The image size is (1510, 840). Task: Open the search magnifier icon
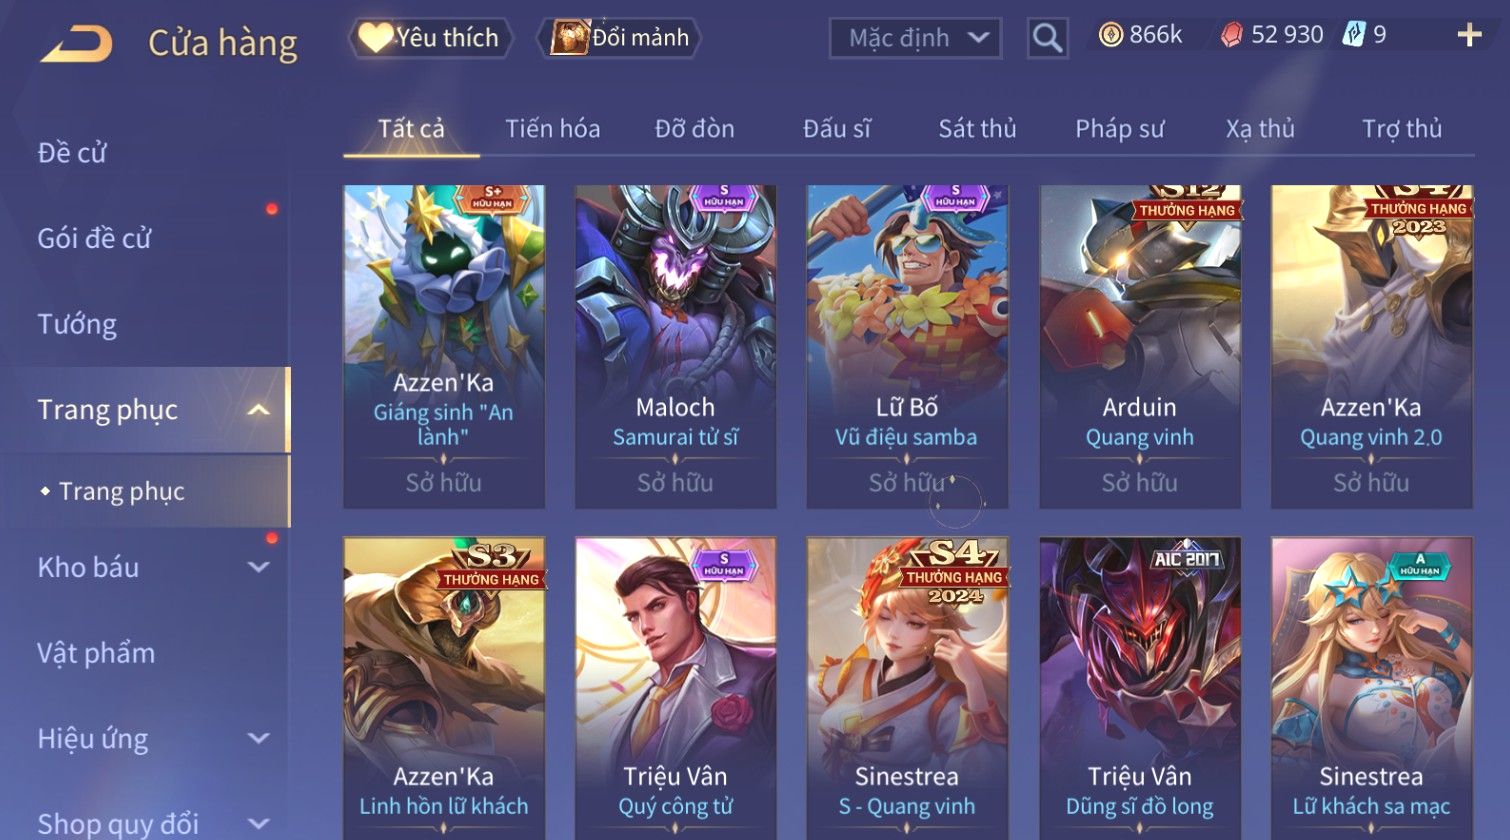1047,38
